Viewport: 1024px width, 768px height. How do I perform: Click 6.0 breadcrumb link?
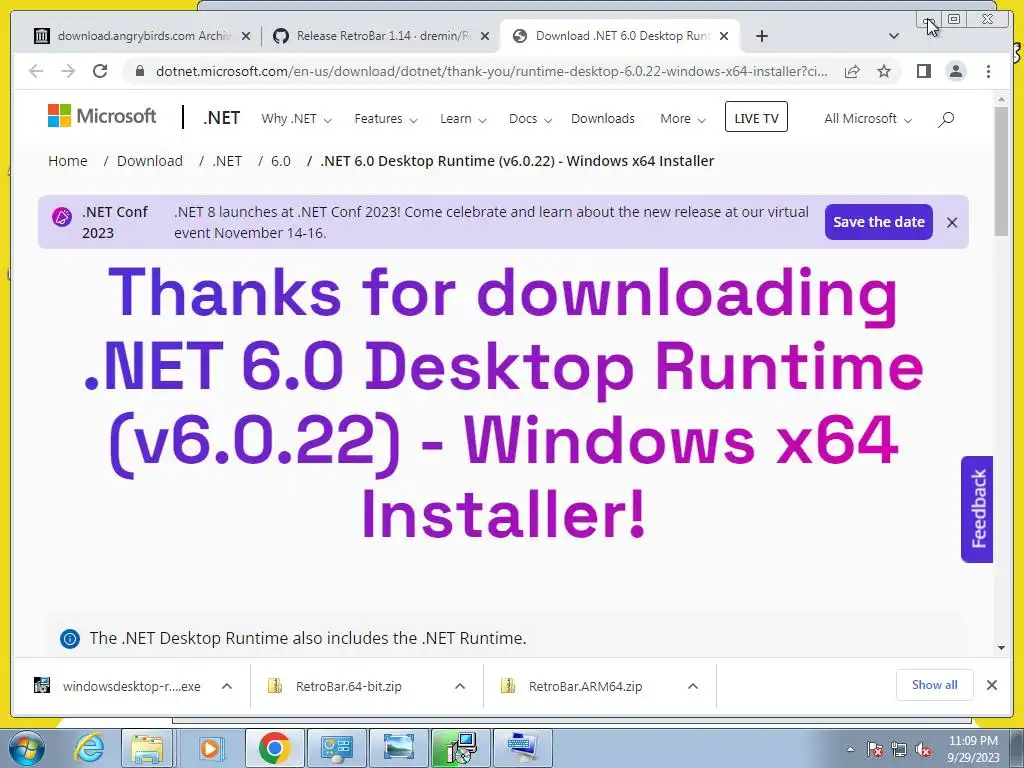[x=281, y=161]
